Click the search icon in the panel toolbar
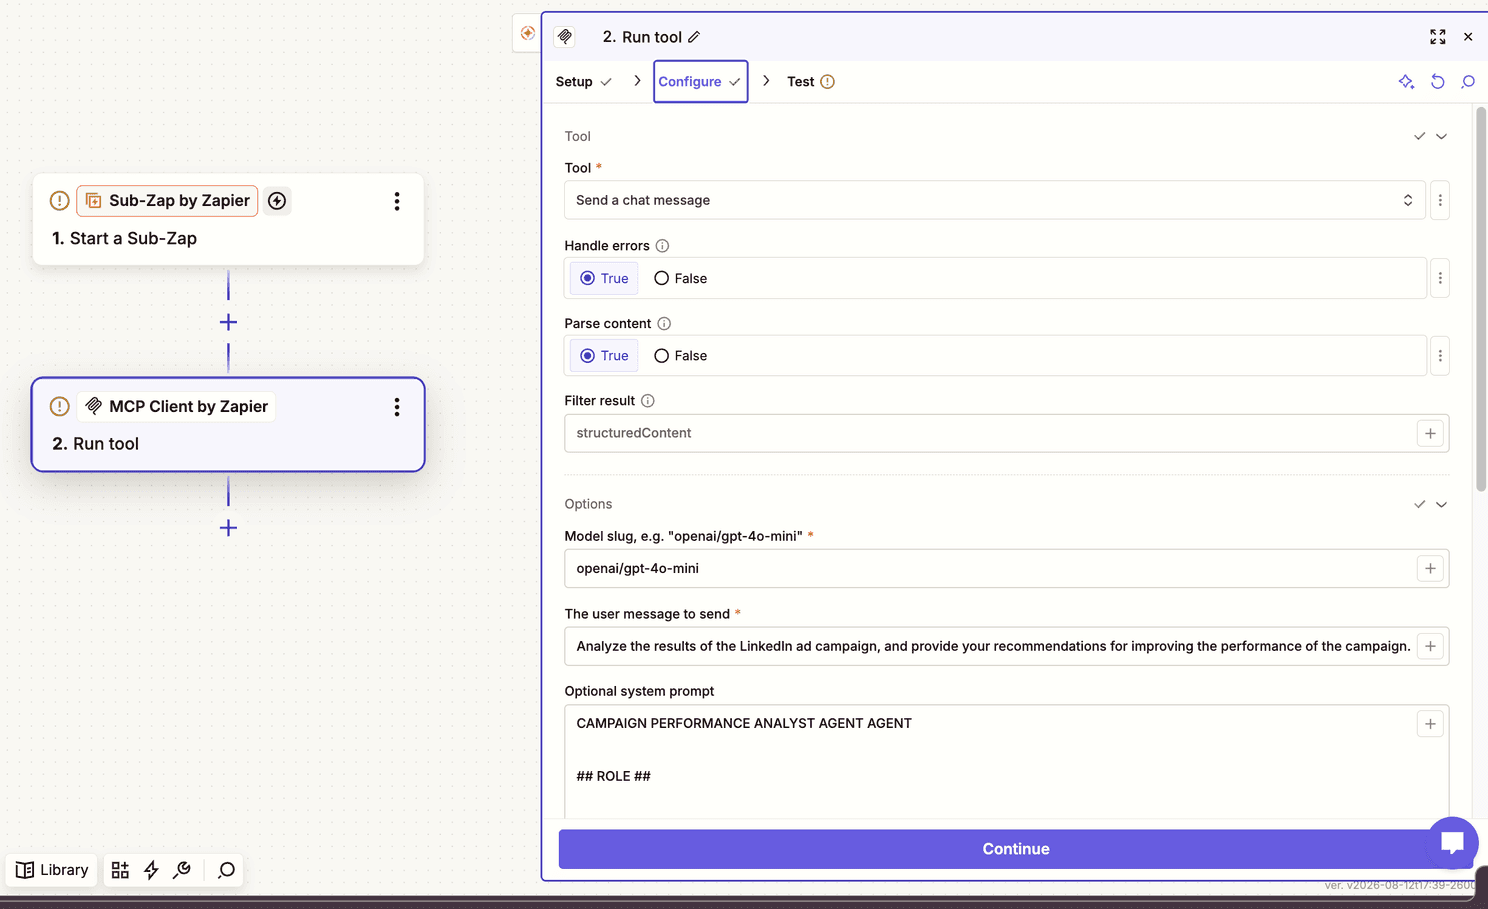Viewport: 1488px width, 909px height. click(1468, 82)
